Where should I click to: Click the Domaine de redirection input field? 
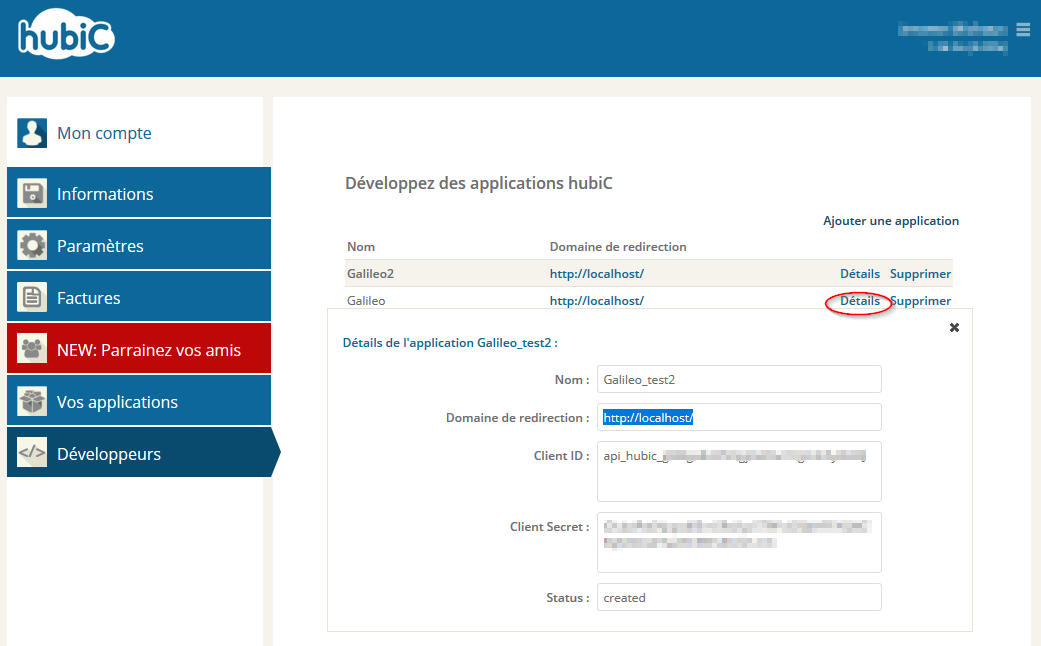point(739,417)
